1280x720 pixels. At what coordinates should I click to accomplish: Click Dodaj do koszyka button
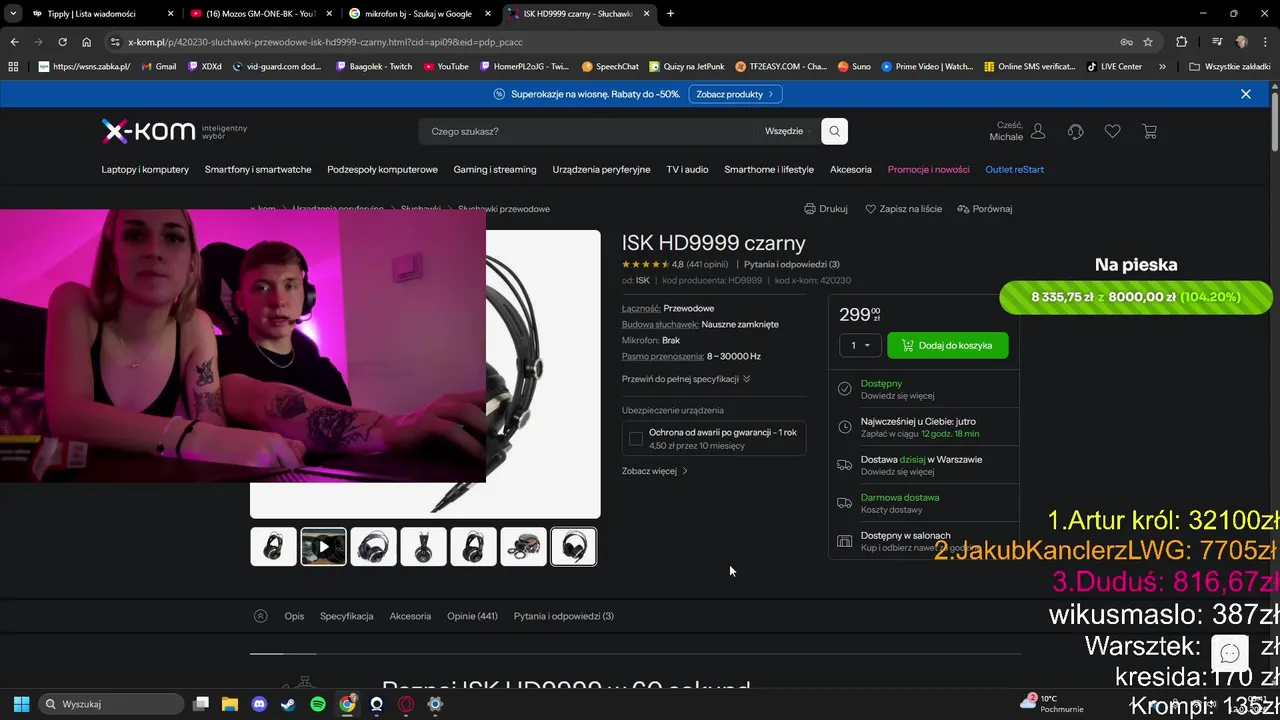[948, 345]
